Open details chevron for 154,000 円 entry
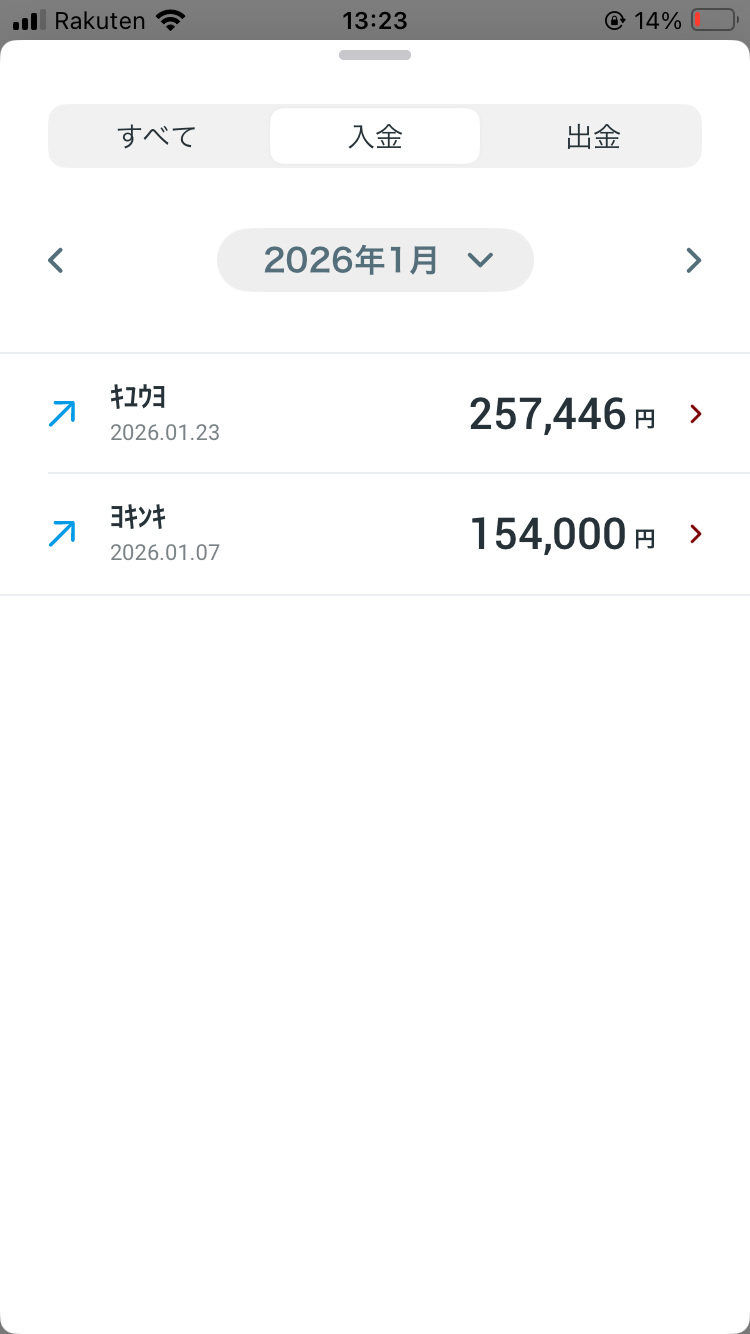Image resolution: width=750 pixels, height=1334 pixels. (697, 534)
